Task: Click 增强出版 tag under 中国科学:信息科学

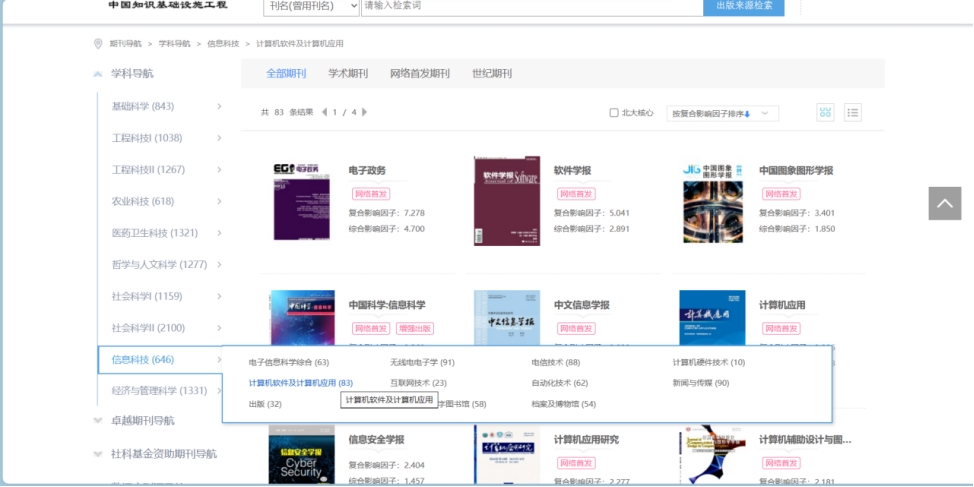Action: point(415,329)
